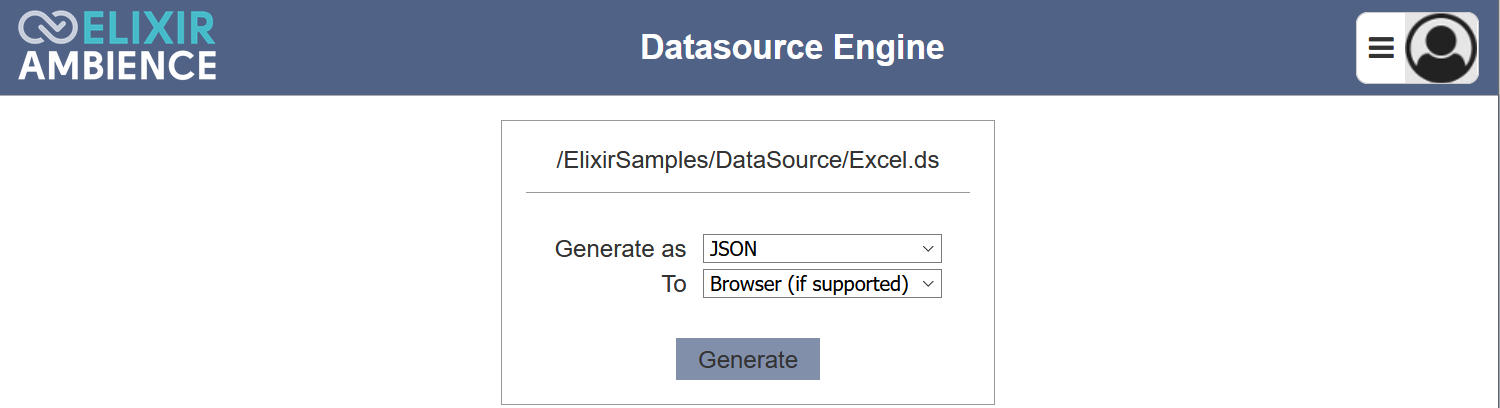Select the JSON value text
This screenshot has width=1500, height=408.
tap(733, 249)
